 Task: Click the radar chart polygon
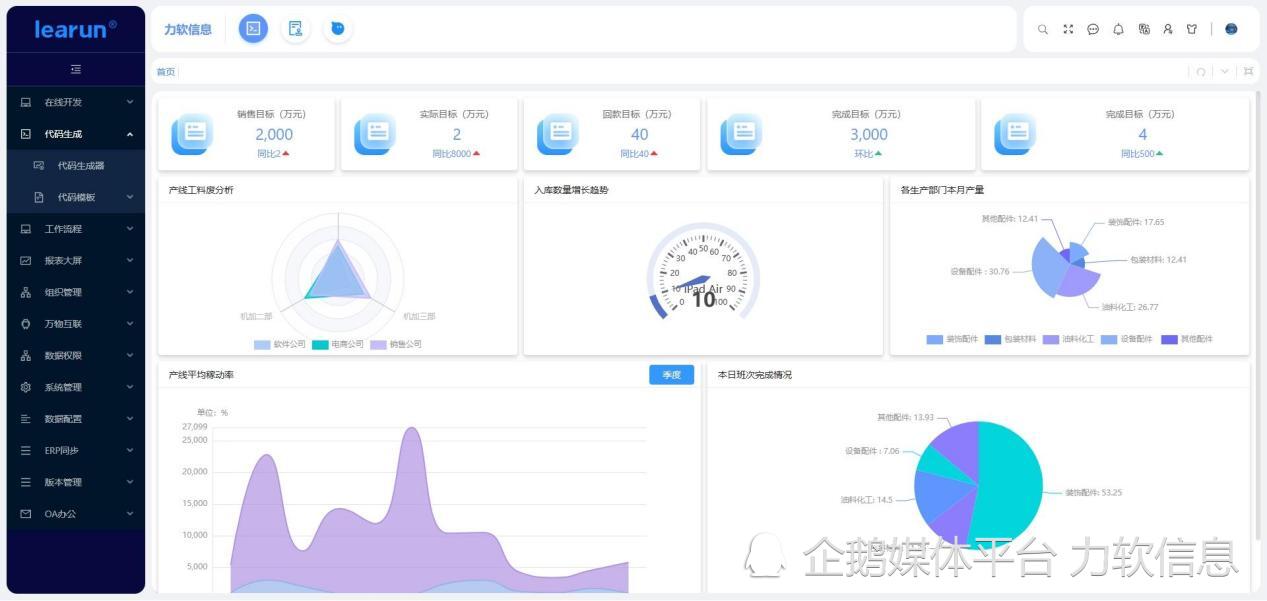coord(337,275)
